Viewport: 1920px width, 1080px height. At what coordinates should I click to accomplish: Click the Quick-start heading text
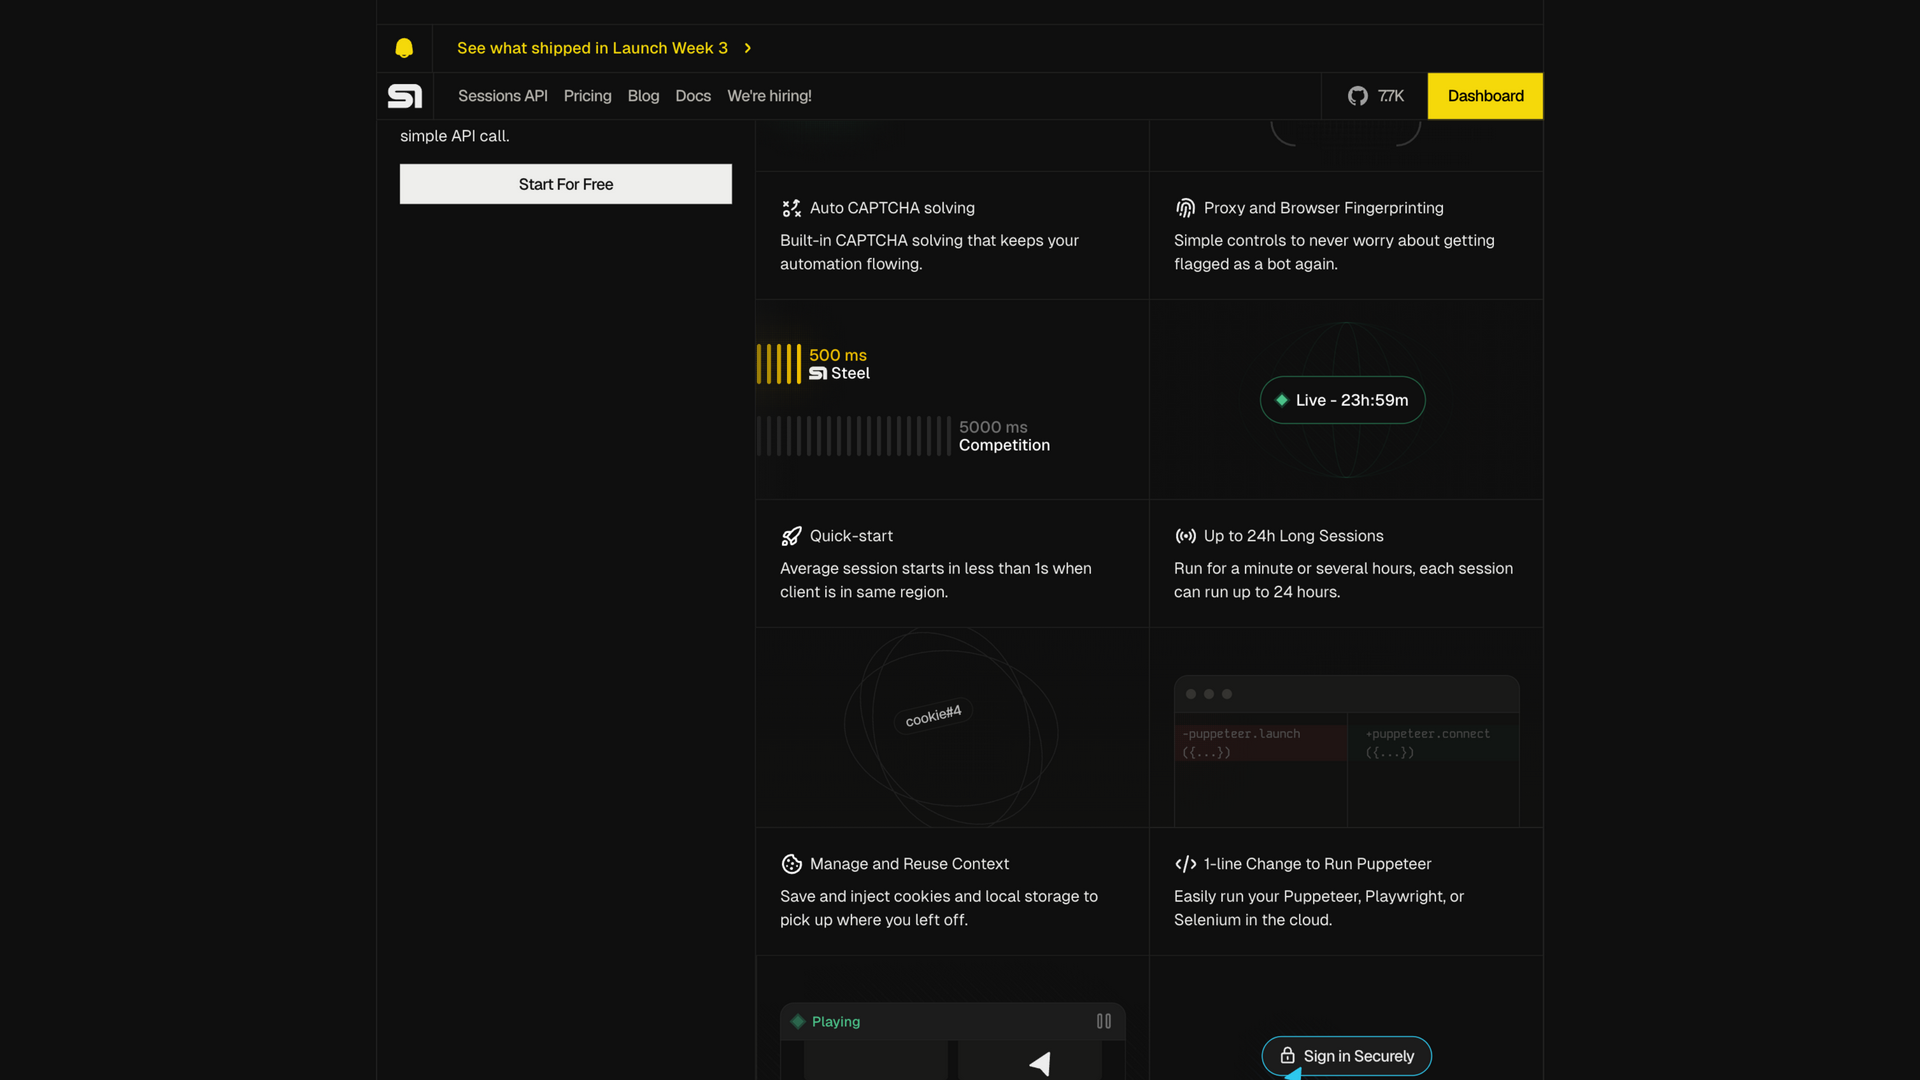[x=851, y=536]
